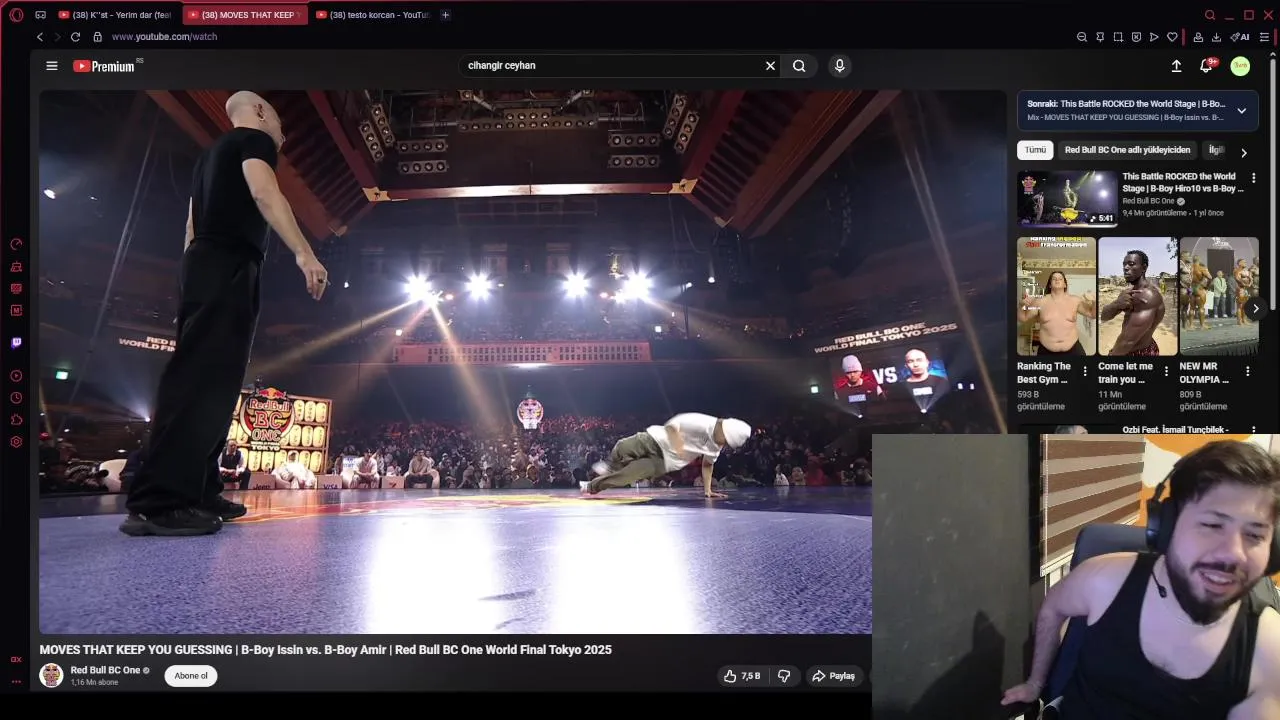Show more filter chips with right chevron
1280x720 pixels.
pyautogui.click(x=1243, y=153)
